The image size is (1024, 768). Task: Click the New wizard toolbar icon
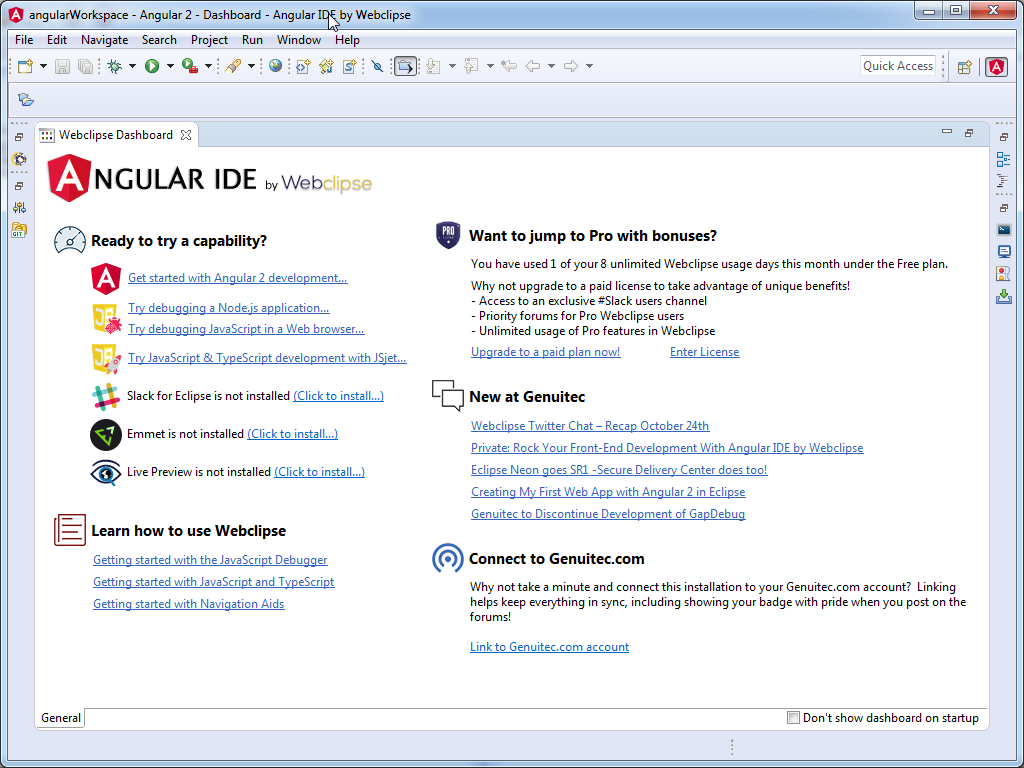25,66
